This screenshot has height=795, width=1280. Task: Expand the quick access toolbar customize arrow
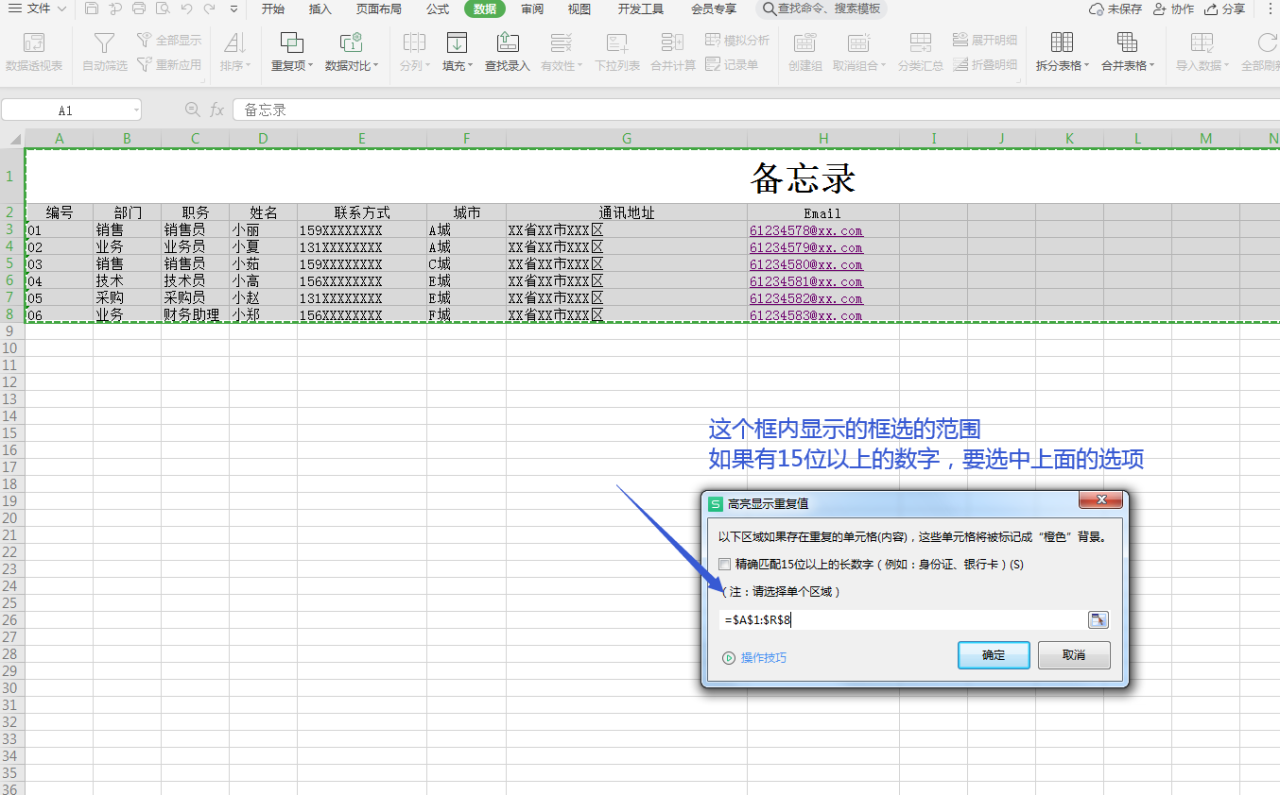[234, 9]
